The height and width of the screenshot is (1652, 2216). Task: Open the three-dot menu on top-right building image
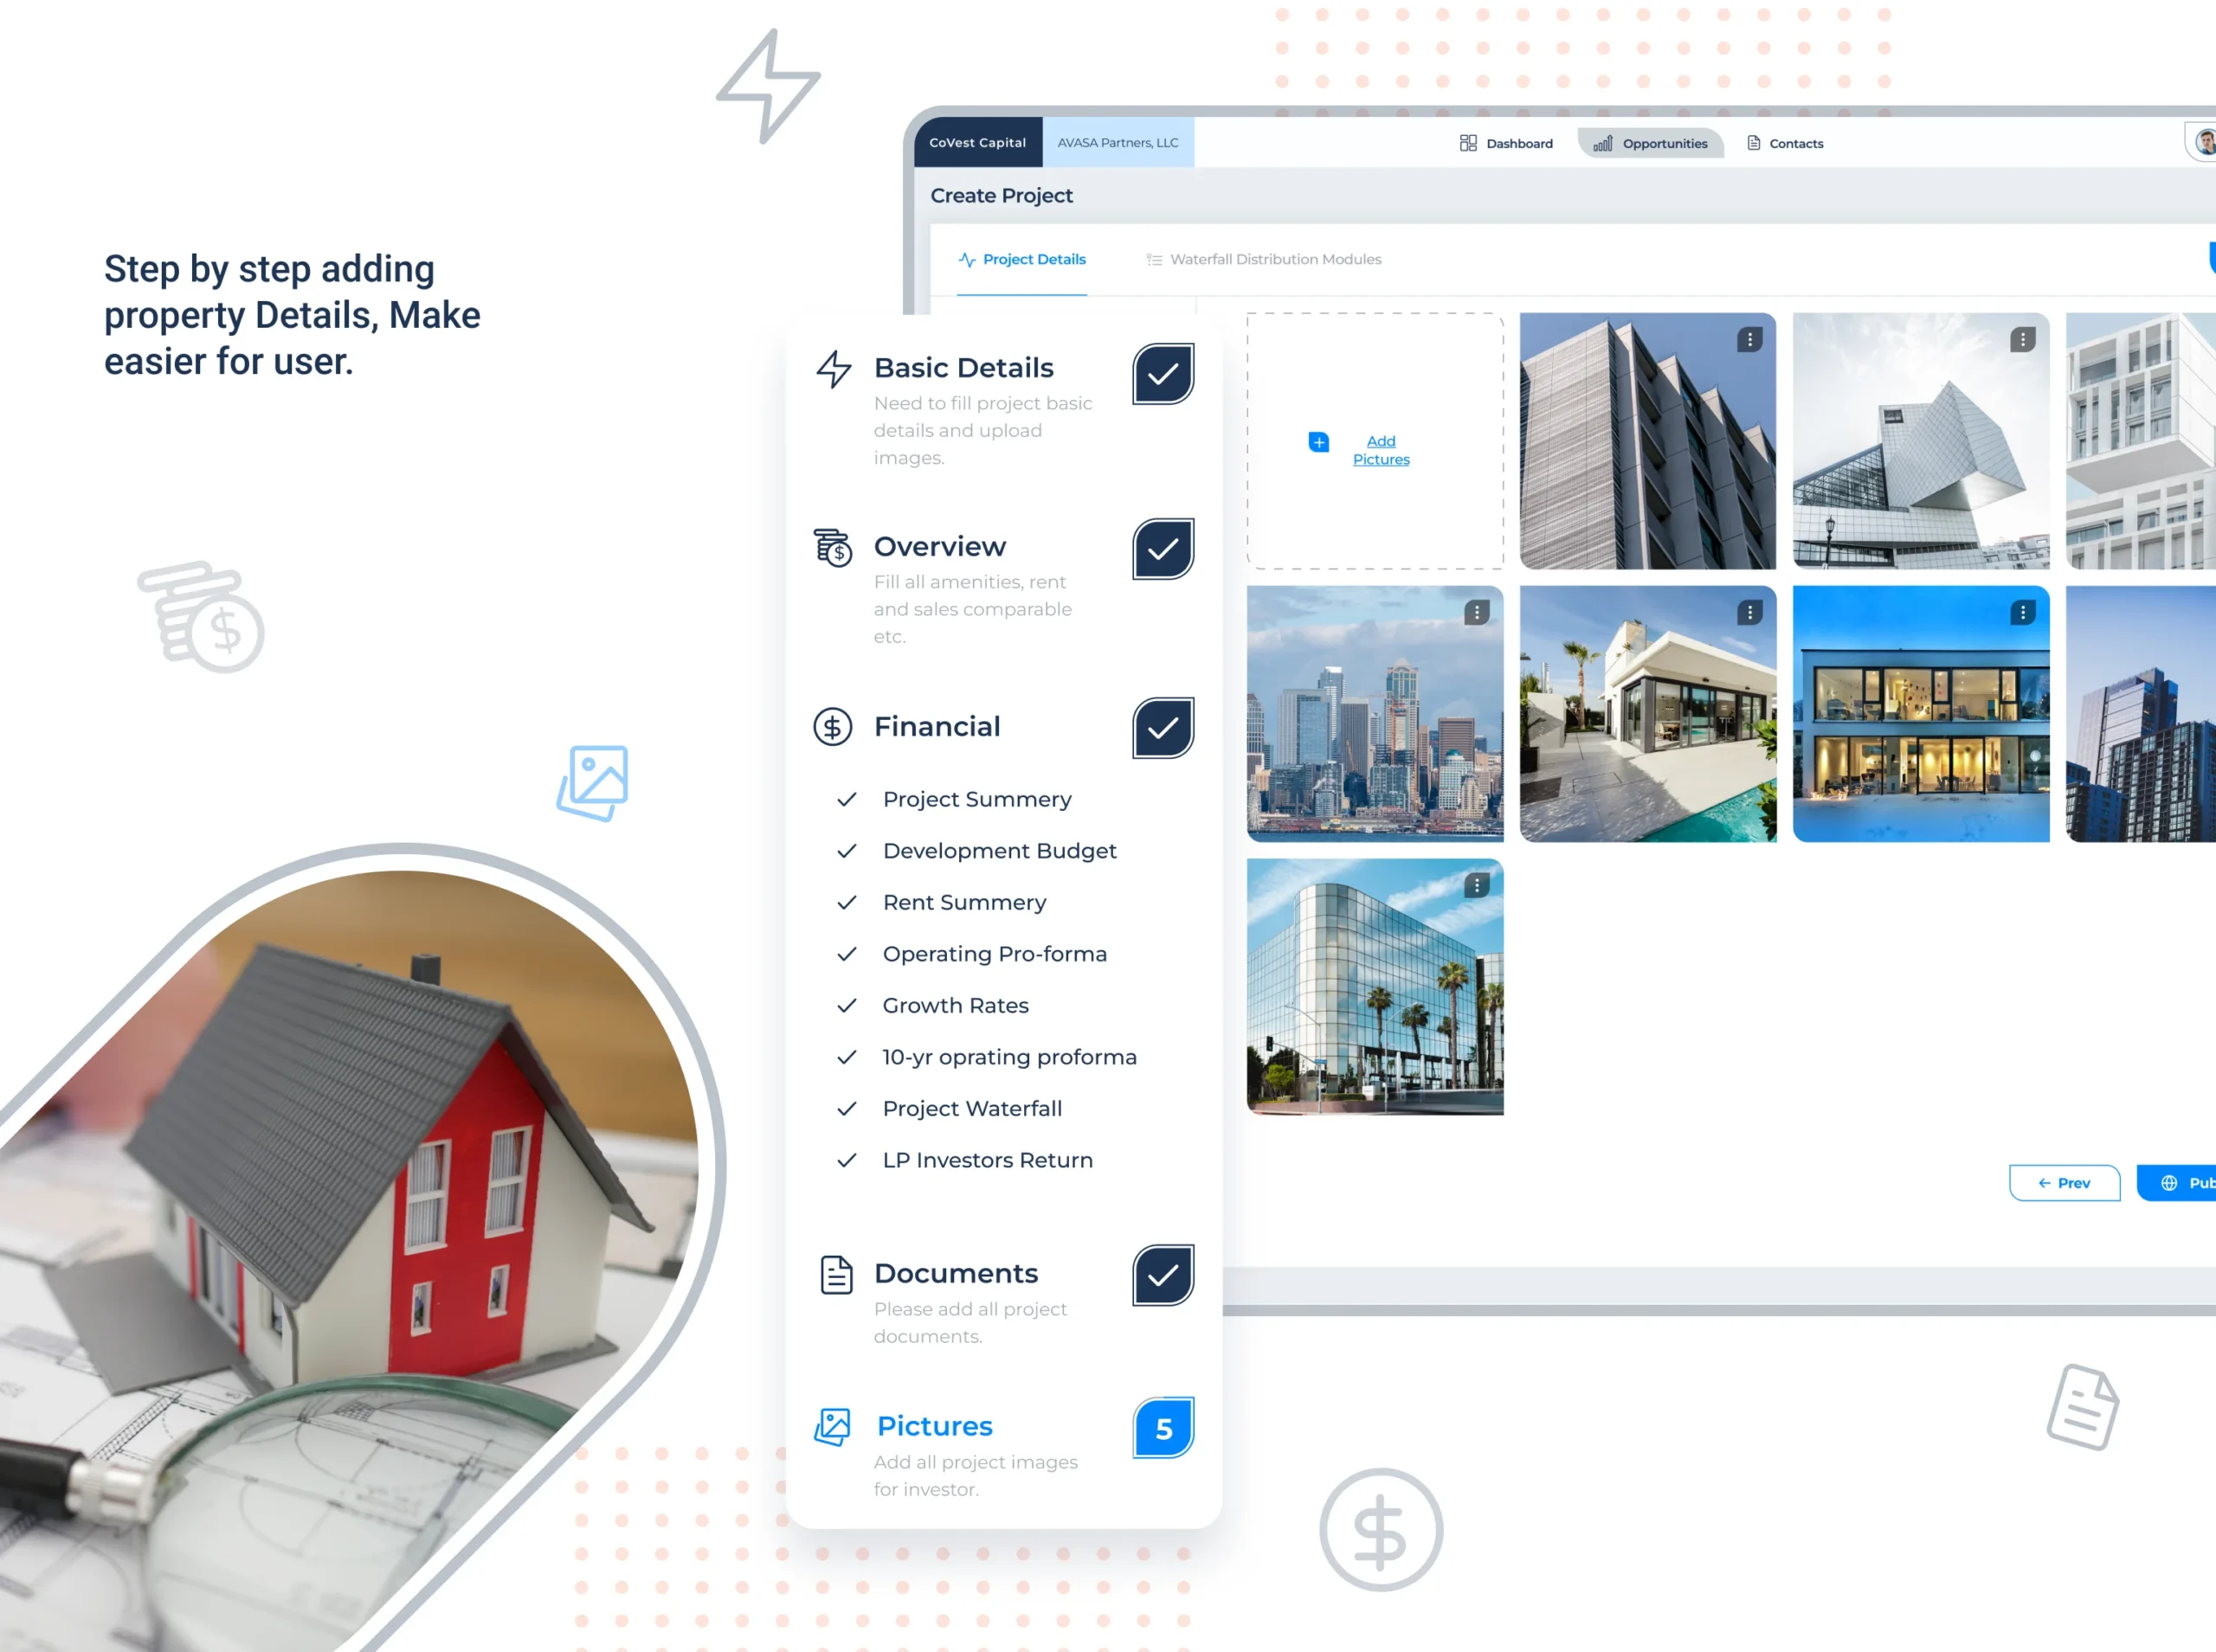2018,338
